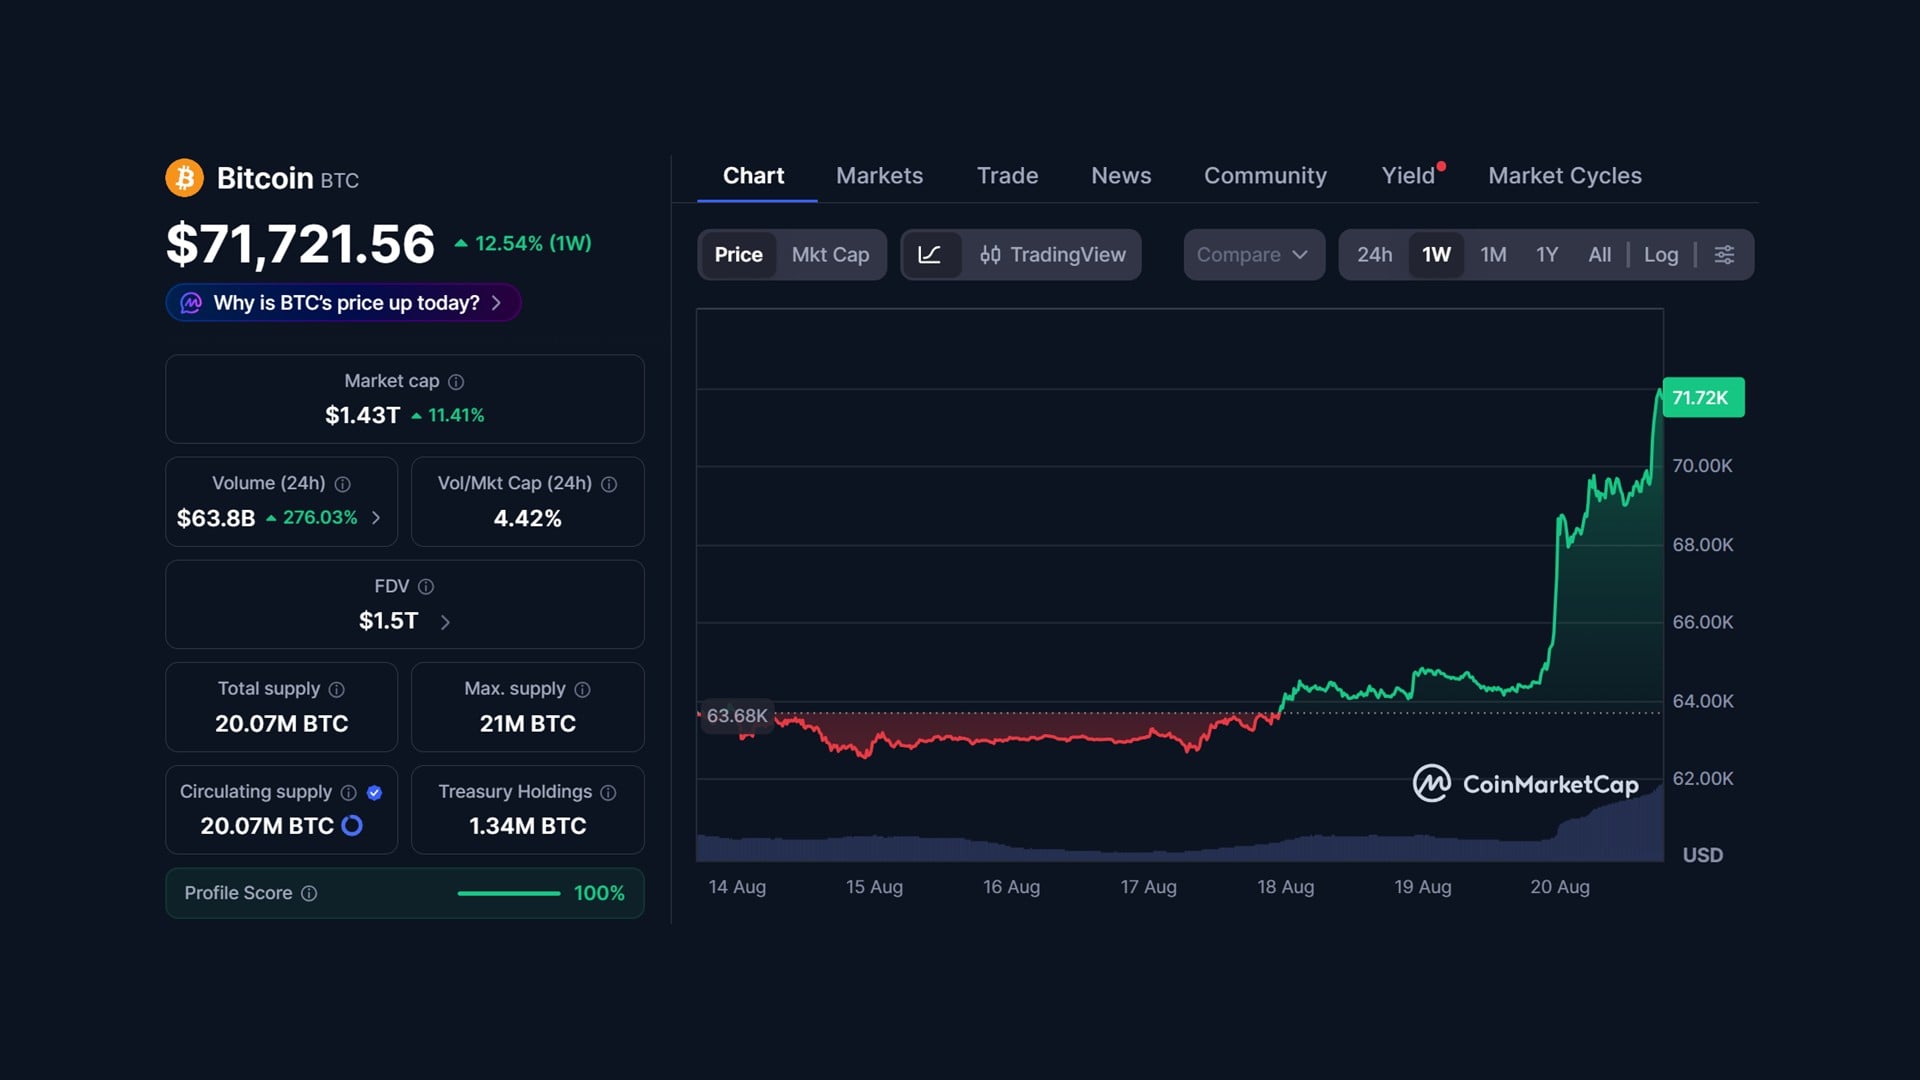Image resolution: width=1920 pixels, height=1080 pixels.
Task: Click the $1.43T market cap value
Action: 362,415
